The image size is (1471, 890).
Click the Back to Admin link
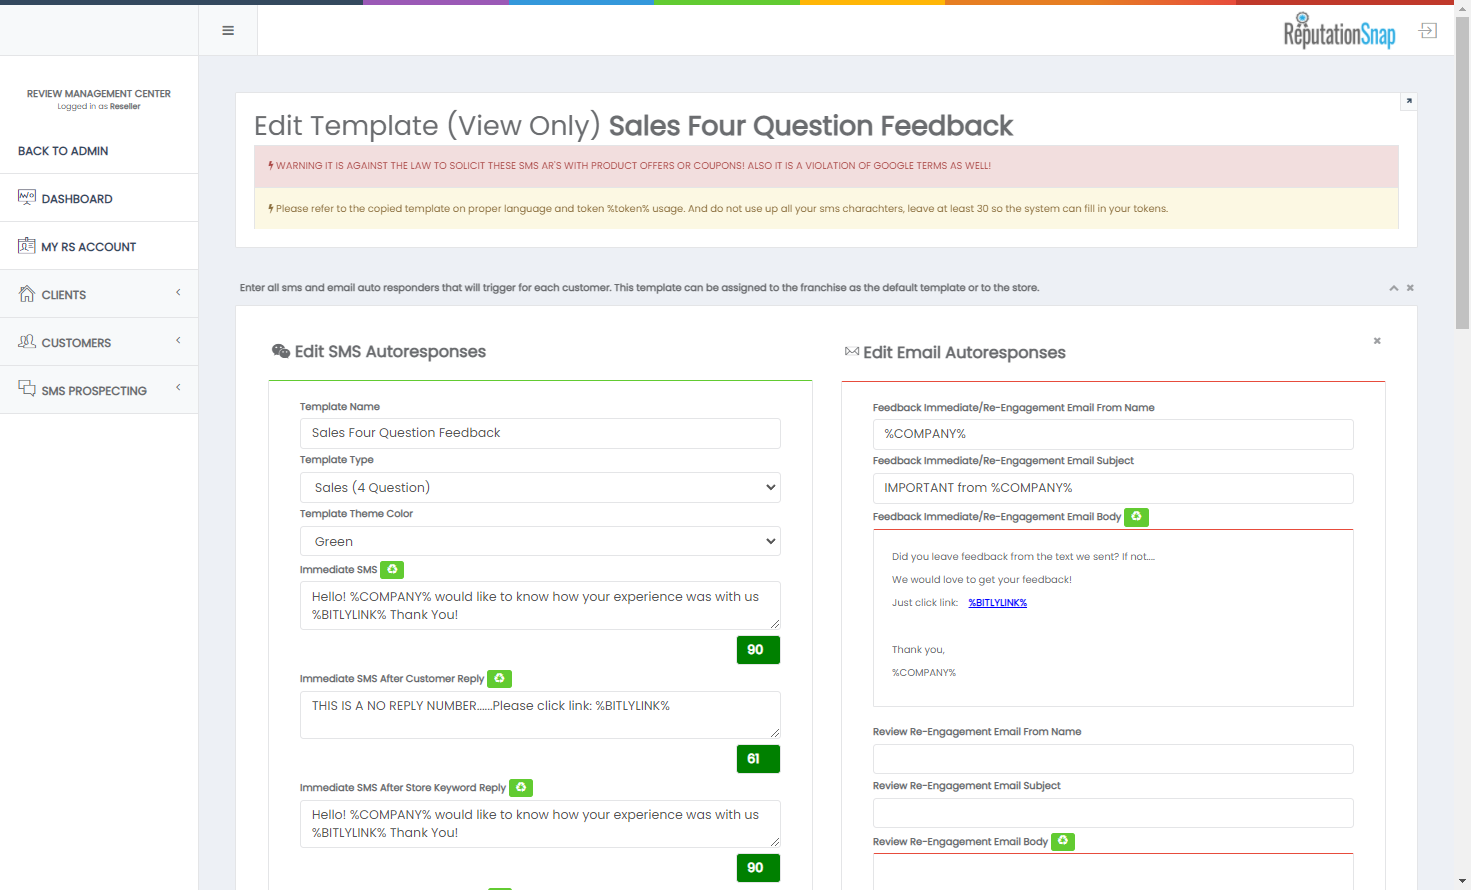(x=63, y=151)
